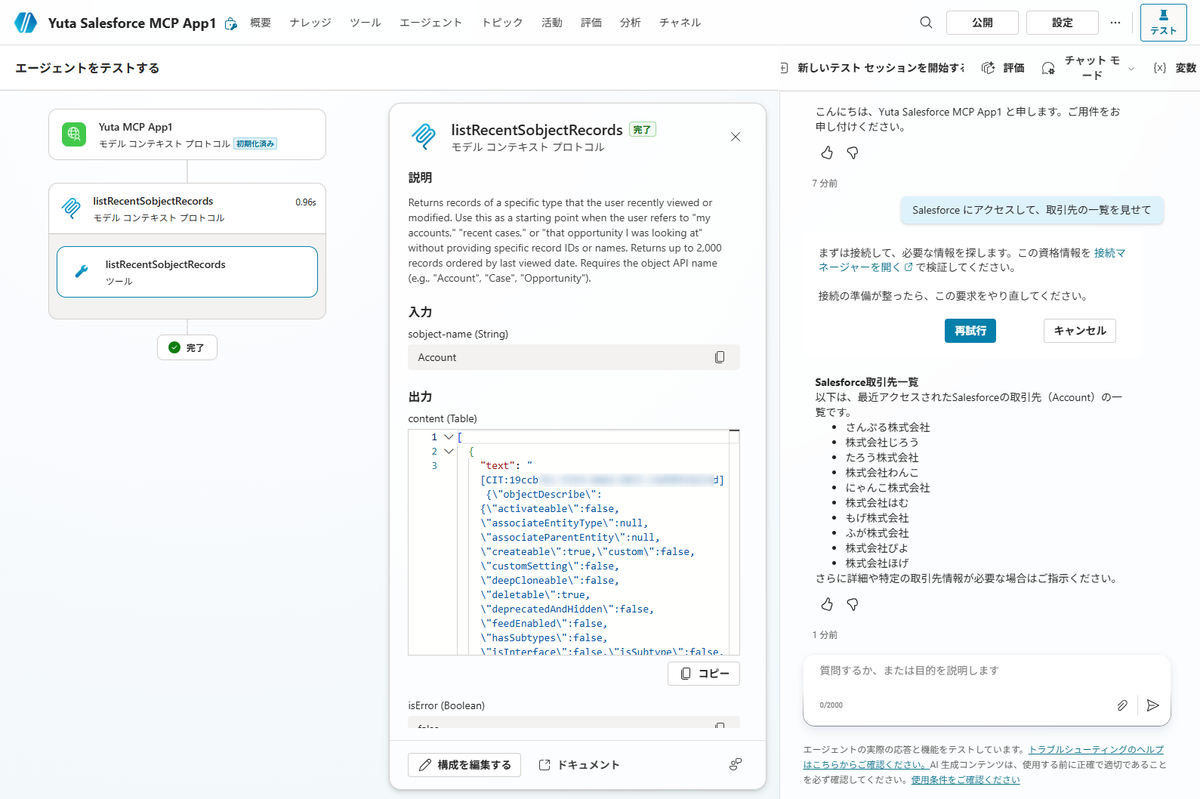This screenshot has height=799, width=1200.
Task: Click the green Yuta MCP App1 icon
Action: coord(74,134)
